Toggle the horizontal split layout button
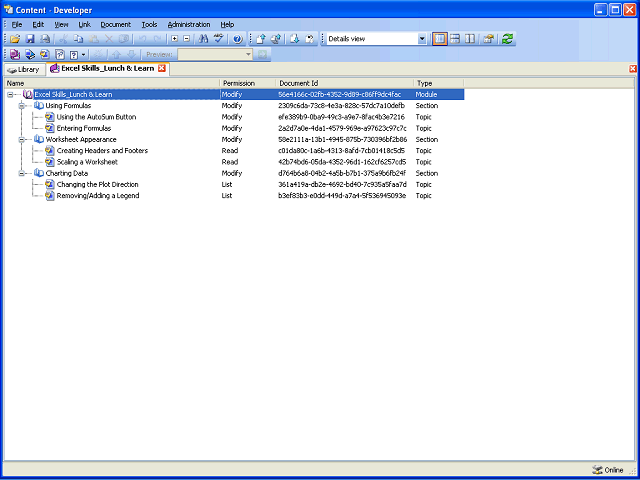640x480 pixels. tap(455, 39)
